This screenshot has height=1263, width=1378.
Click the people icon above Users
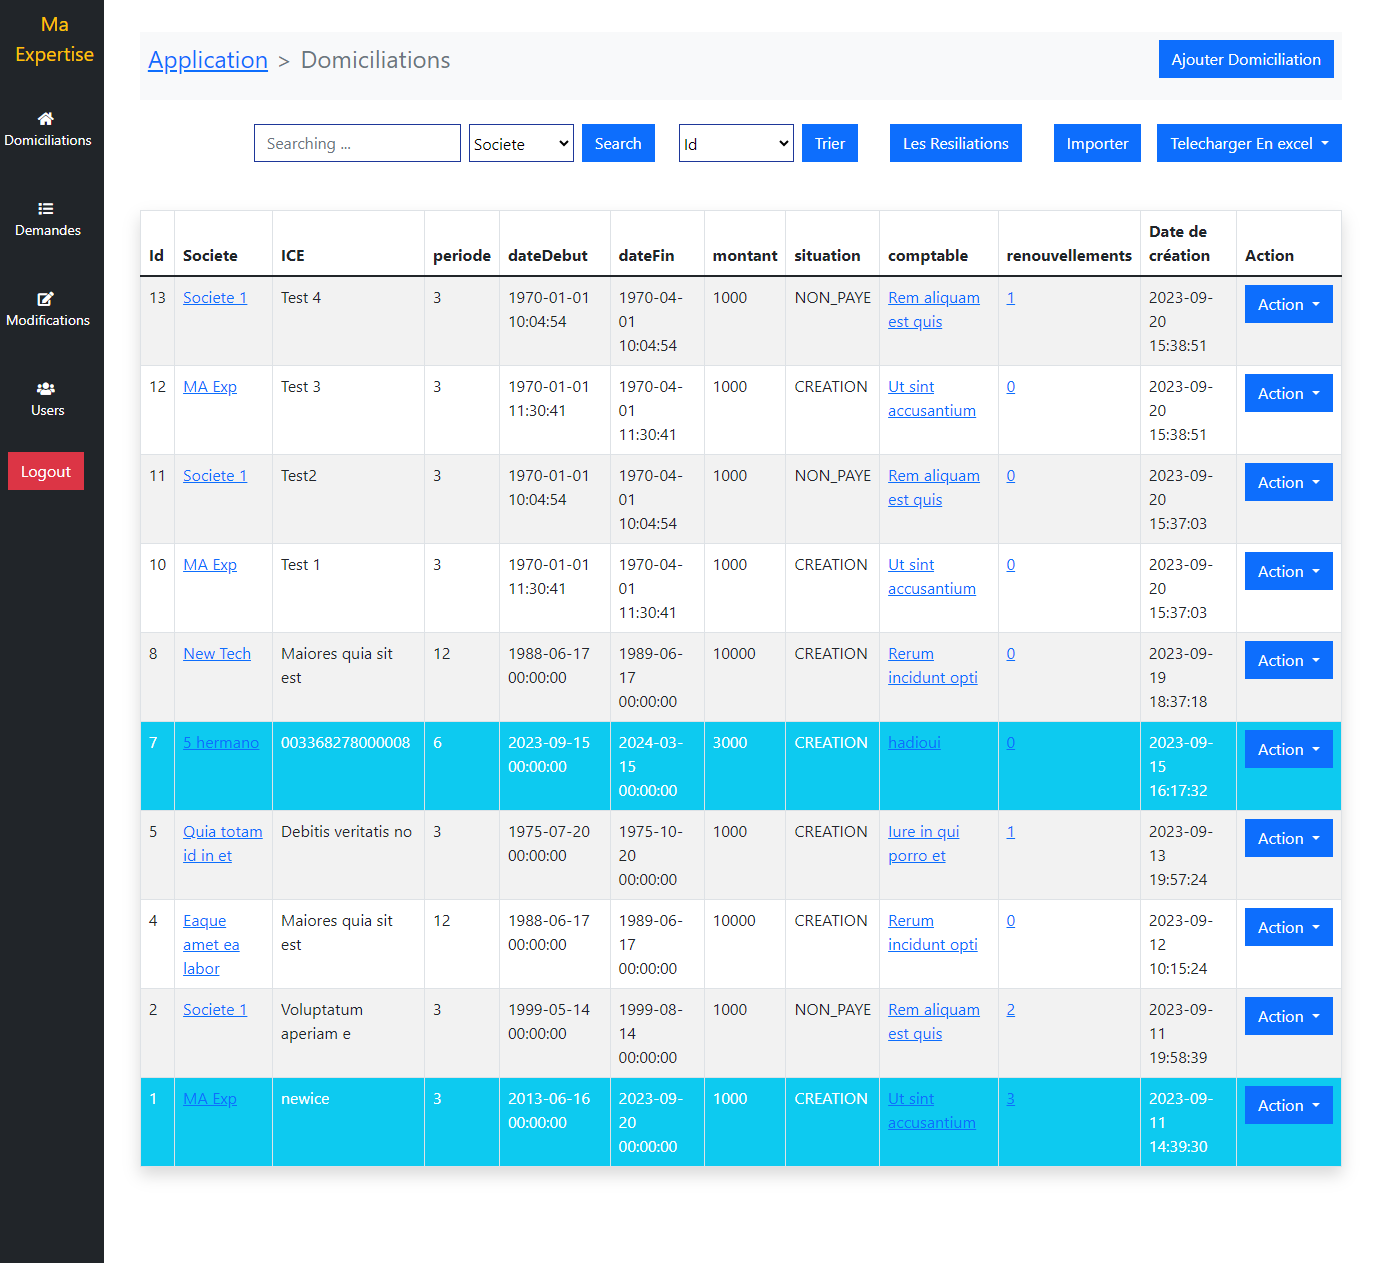(46, 389)
